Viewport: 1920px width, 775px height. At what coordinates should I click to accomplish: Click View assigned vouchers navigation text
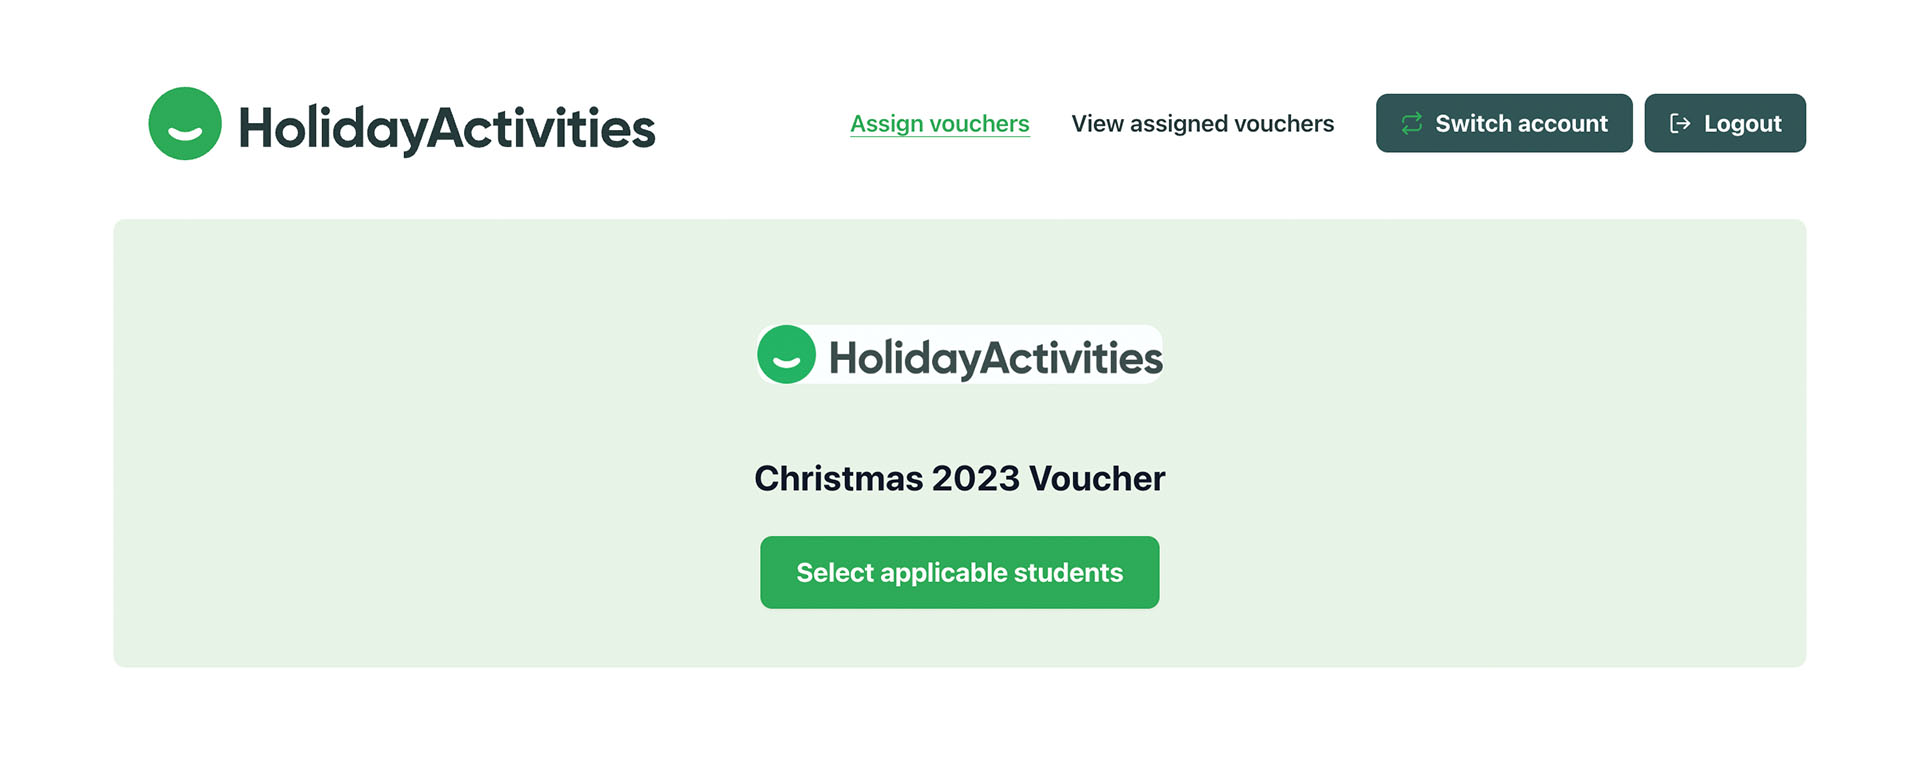[1202, 123]
